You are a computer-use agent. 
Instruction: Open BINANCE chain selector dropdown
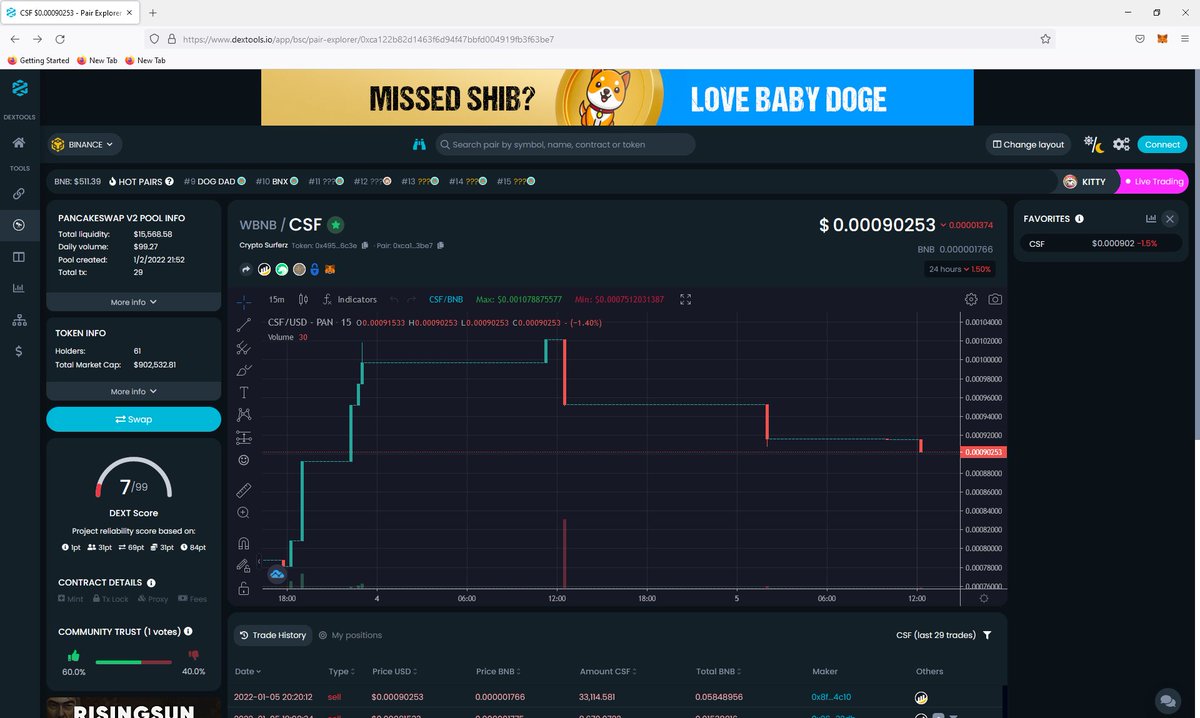85,144
